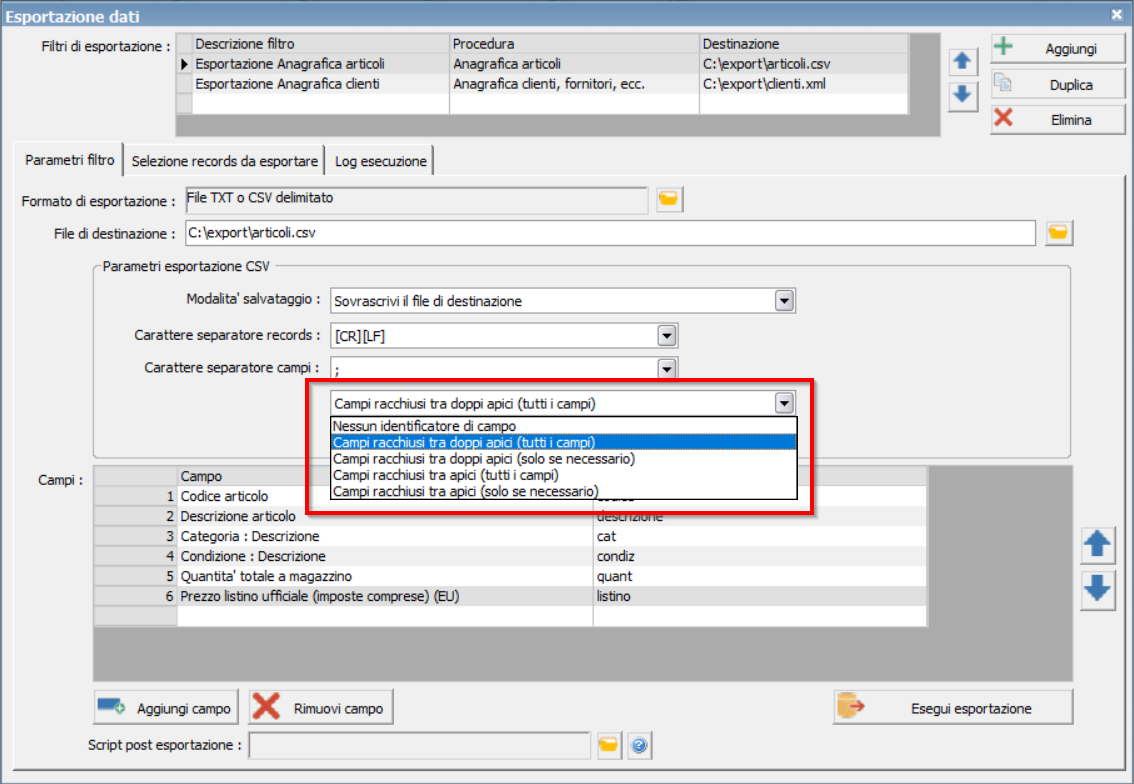Select Esportazione Anagrafica clienti filter row
The height and width of the screenshot is (784, 1134).
coord(542,84)
